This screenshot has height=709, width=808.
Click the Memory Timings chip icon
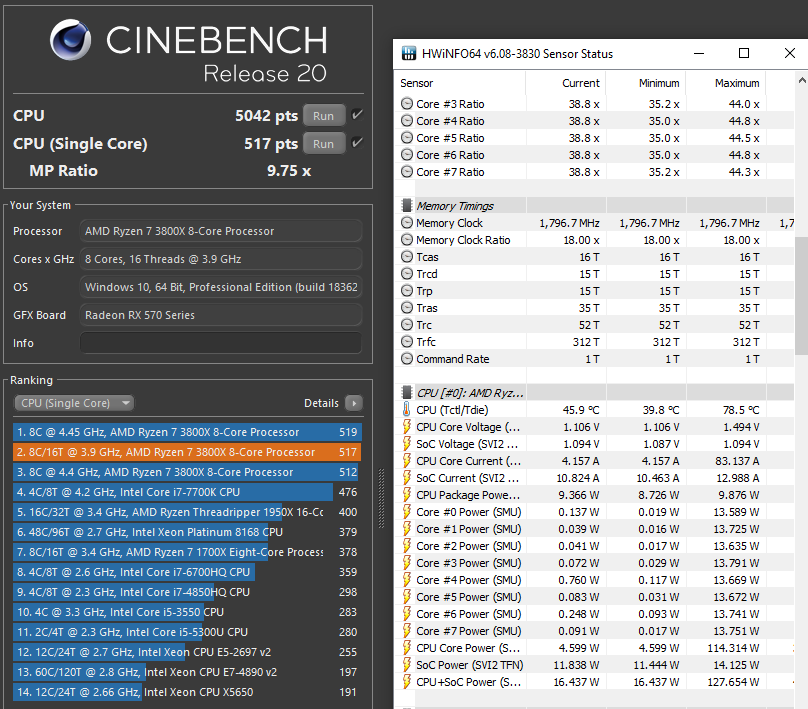pyautogui.click(x=407, y=206)
